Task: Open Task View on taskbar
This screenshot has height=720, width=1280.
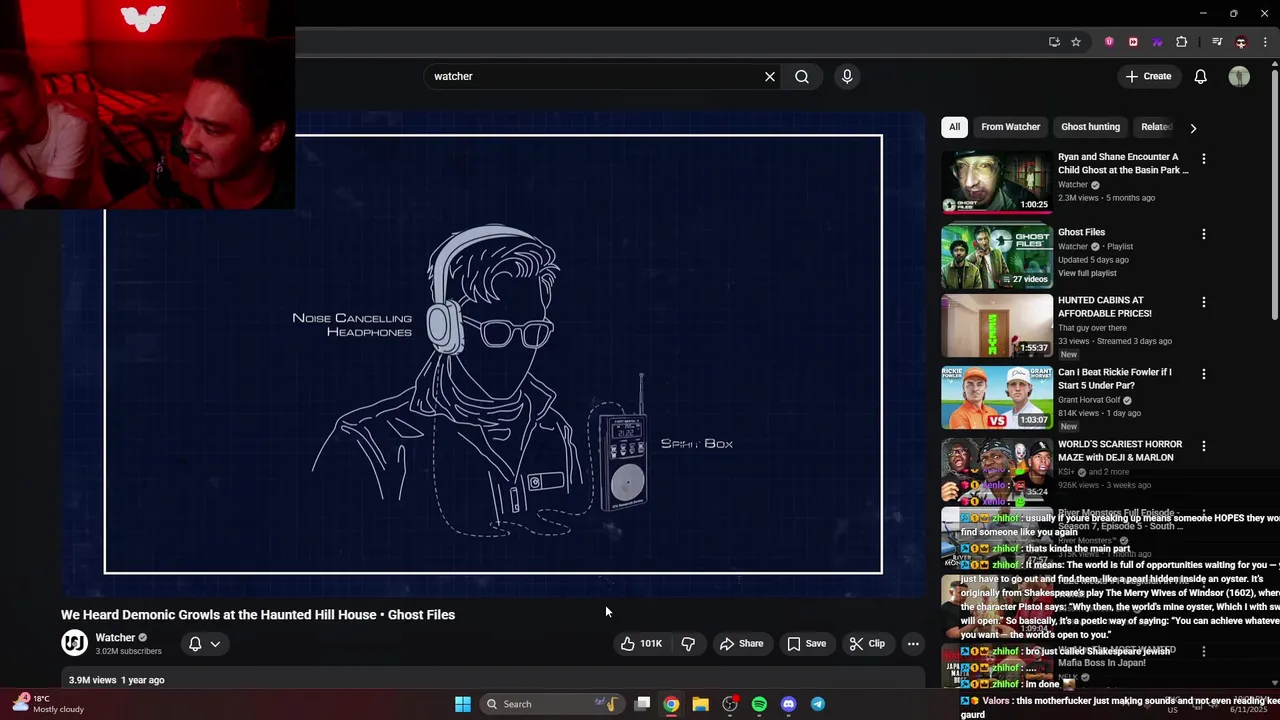Action: coord(643,704)
